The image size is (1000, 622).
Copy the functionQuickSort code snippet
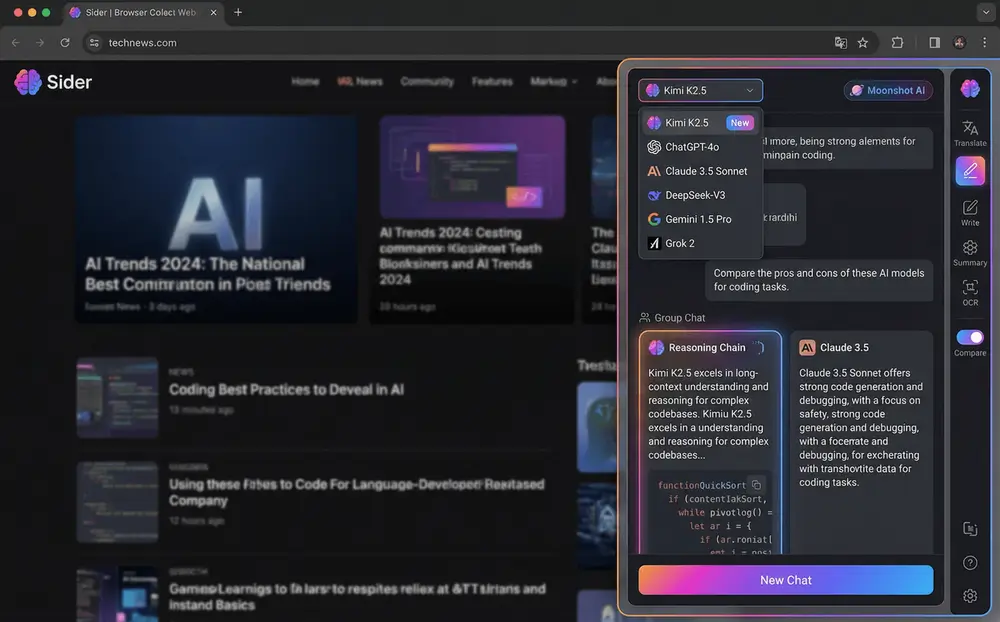coord(756,485)
